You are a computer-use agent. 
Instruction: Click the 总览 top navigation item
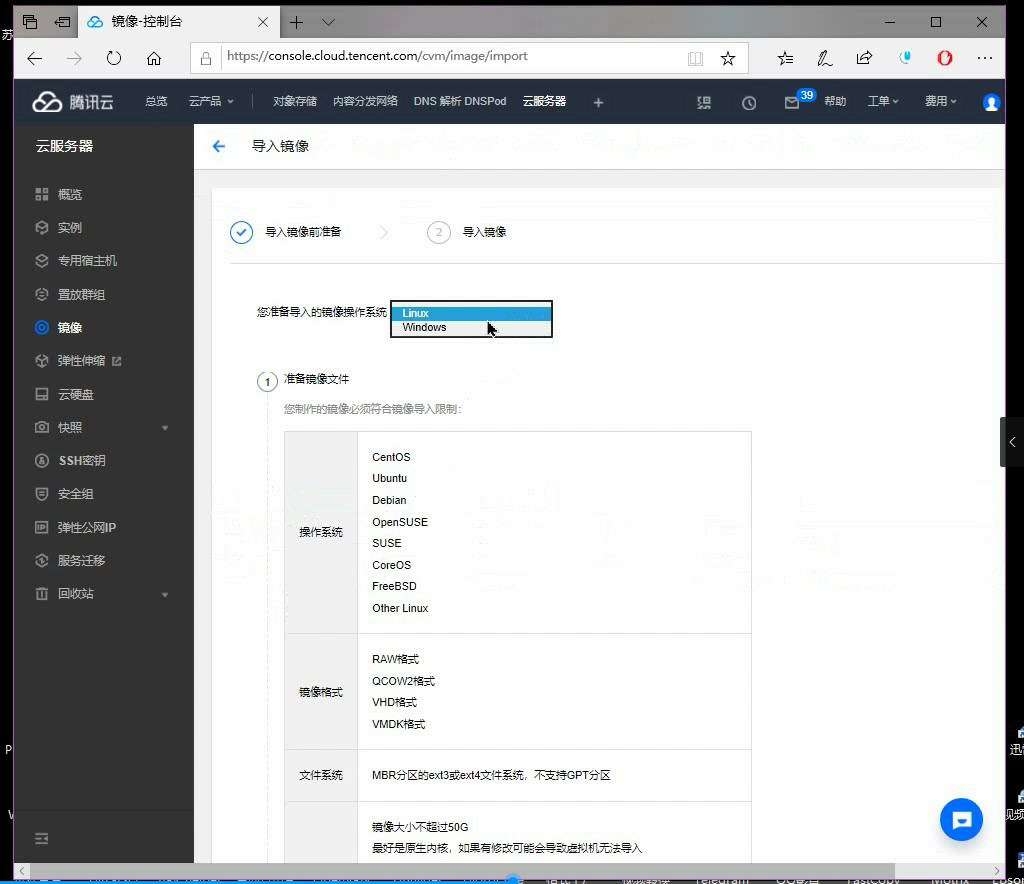[156, 101]
